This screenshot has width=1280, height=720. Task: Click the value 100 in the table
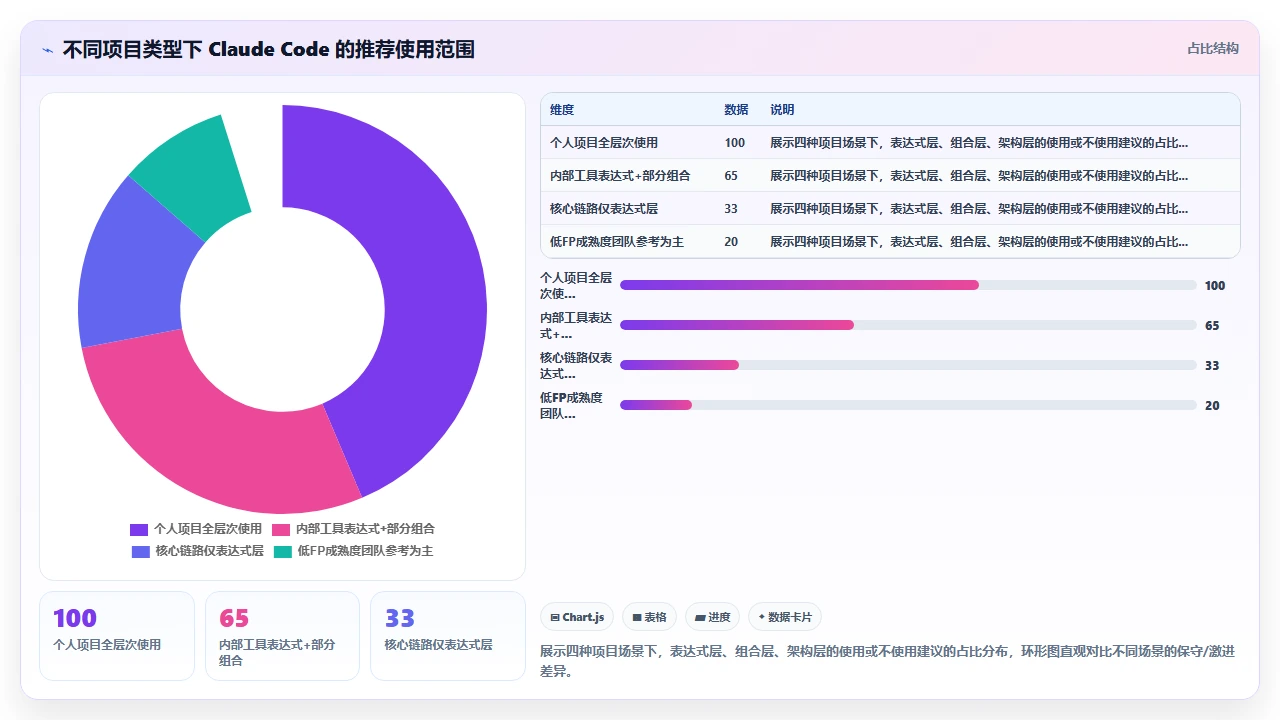coord(735,143)
